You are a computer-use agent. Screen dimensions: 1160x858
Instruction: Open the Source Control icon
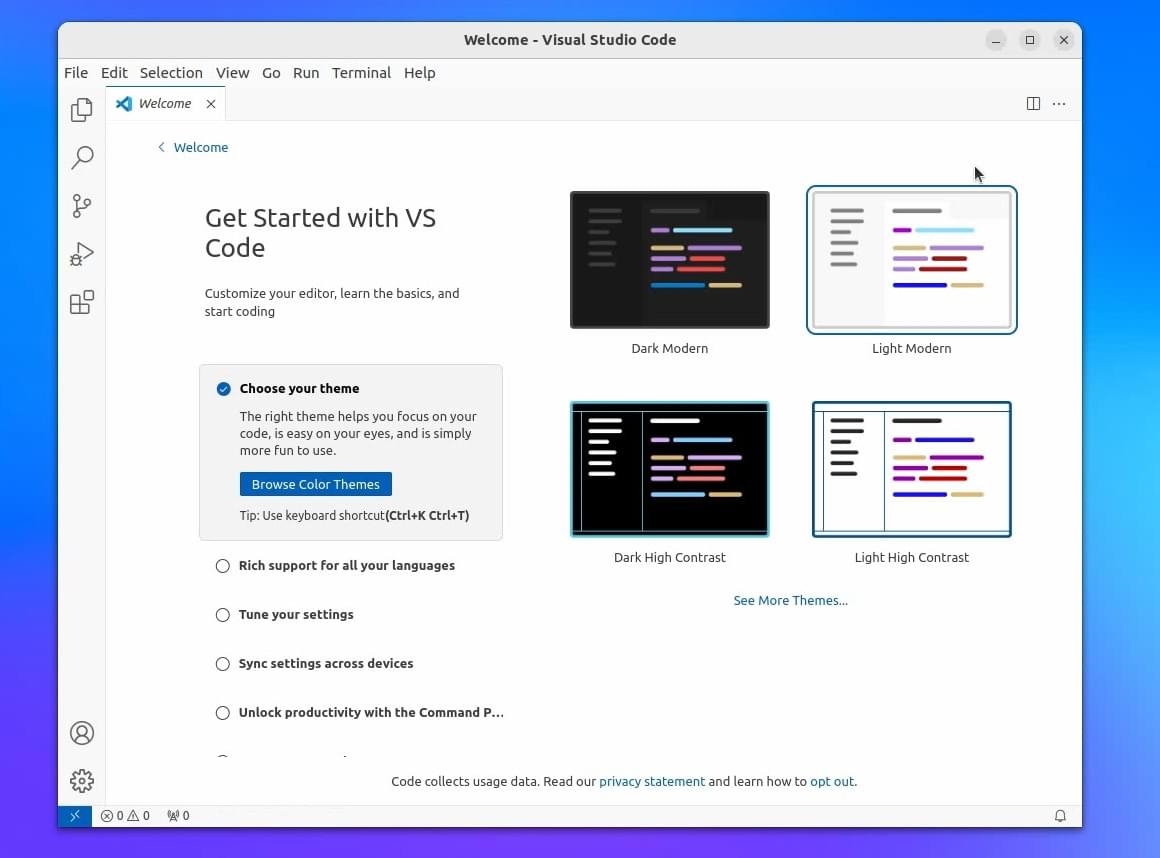(x=81, y=206)
